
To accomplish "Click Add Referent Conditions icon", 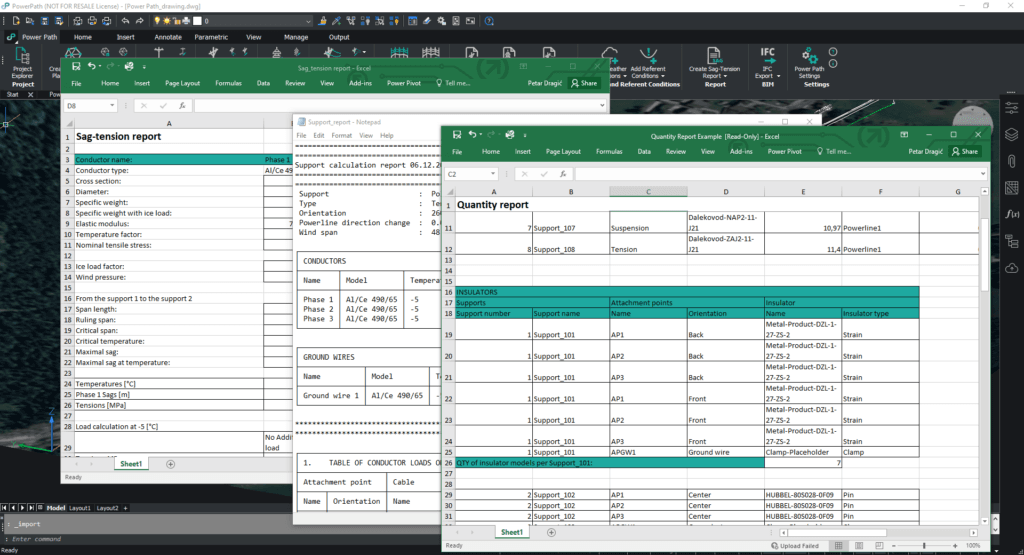I will (x=648, y=56).
